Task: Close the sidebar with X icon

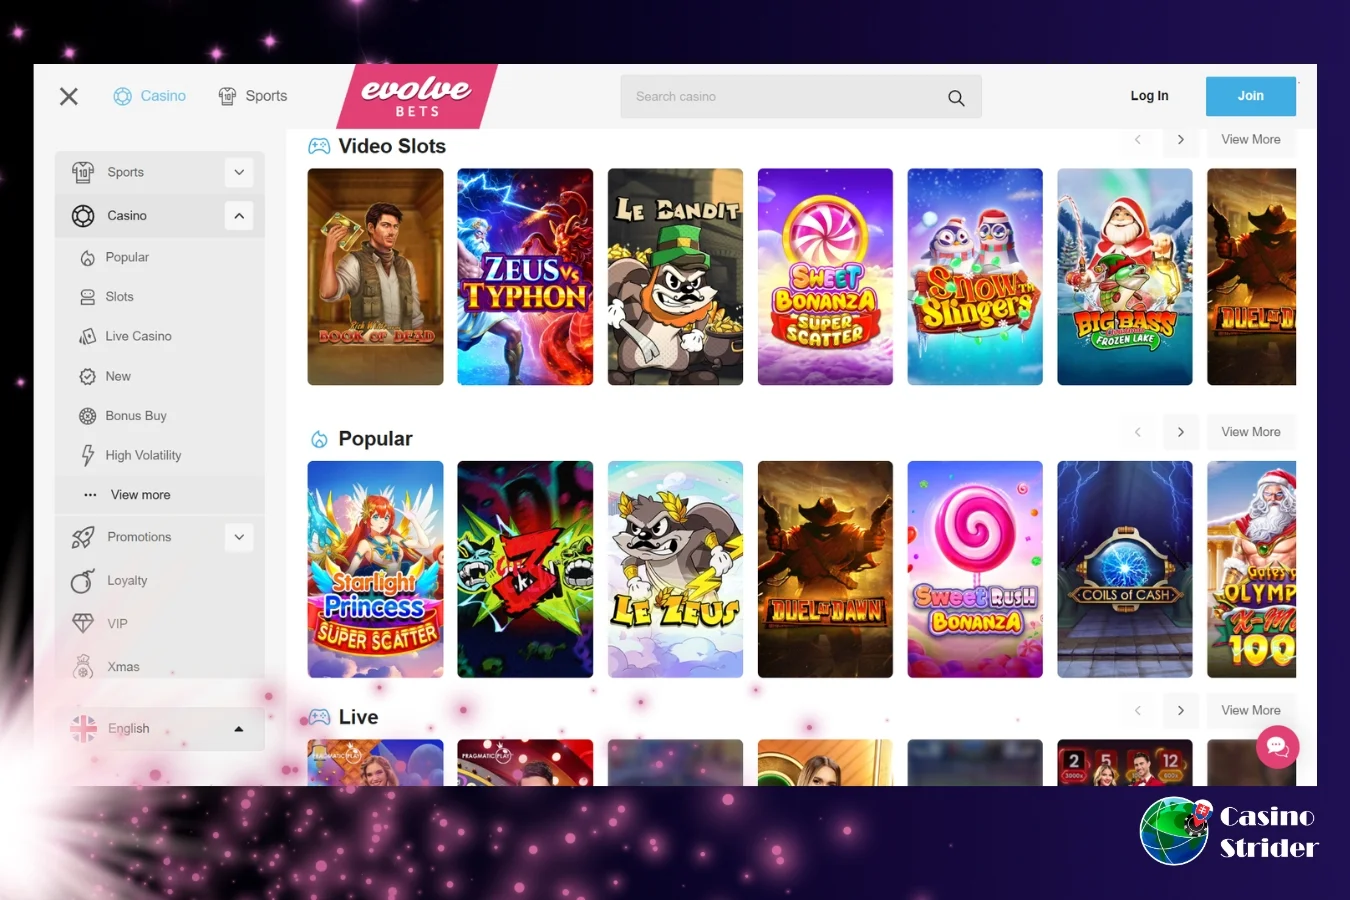Action: [69, 96]
